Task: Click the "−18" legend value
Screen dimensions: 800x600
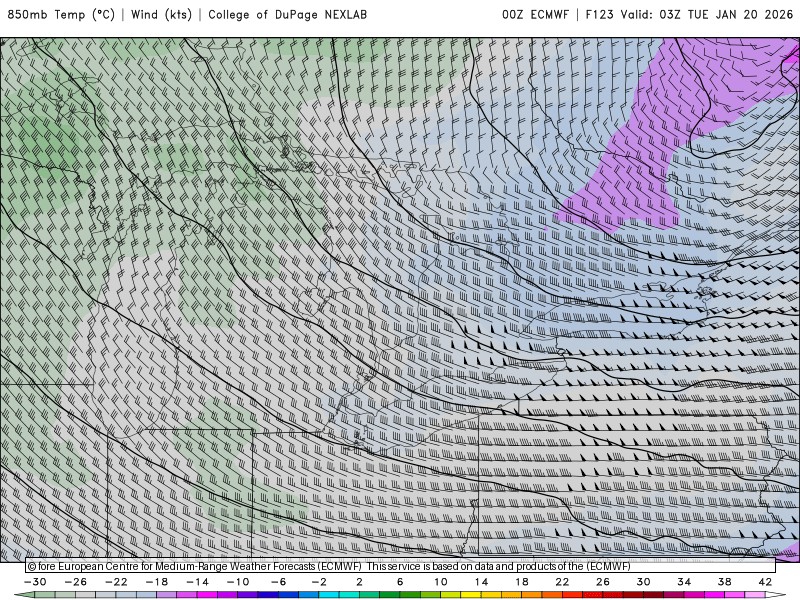Action: (157, 582)
